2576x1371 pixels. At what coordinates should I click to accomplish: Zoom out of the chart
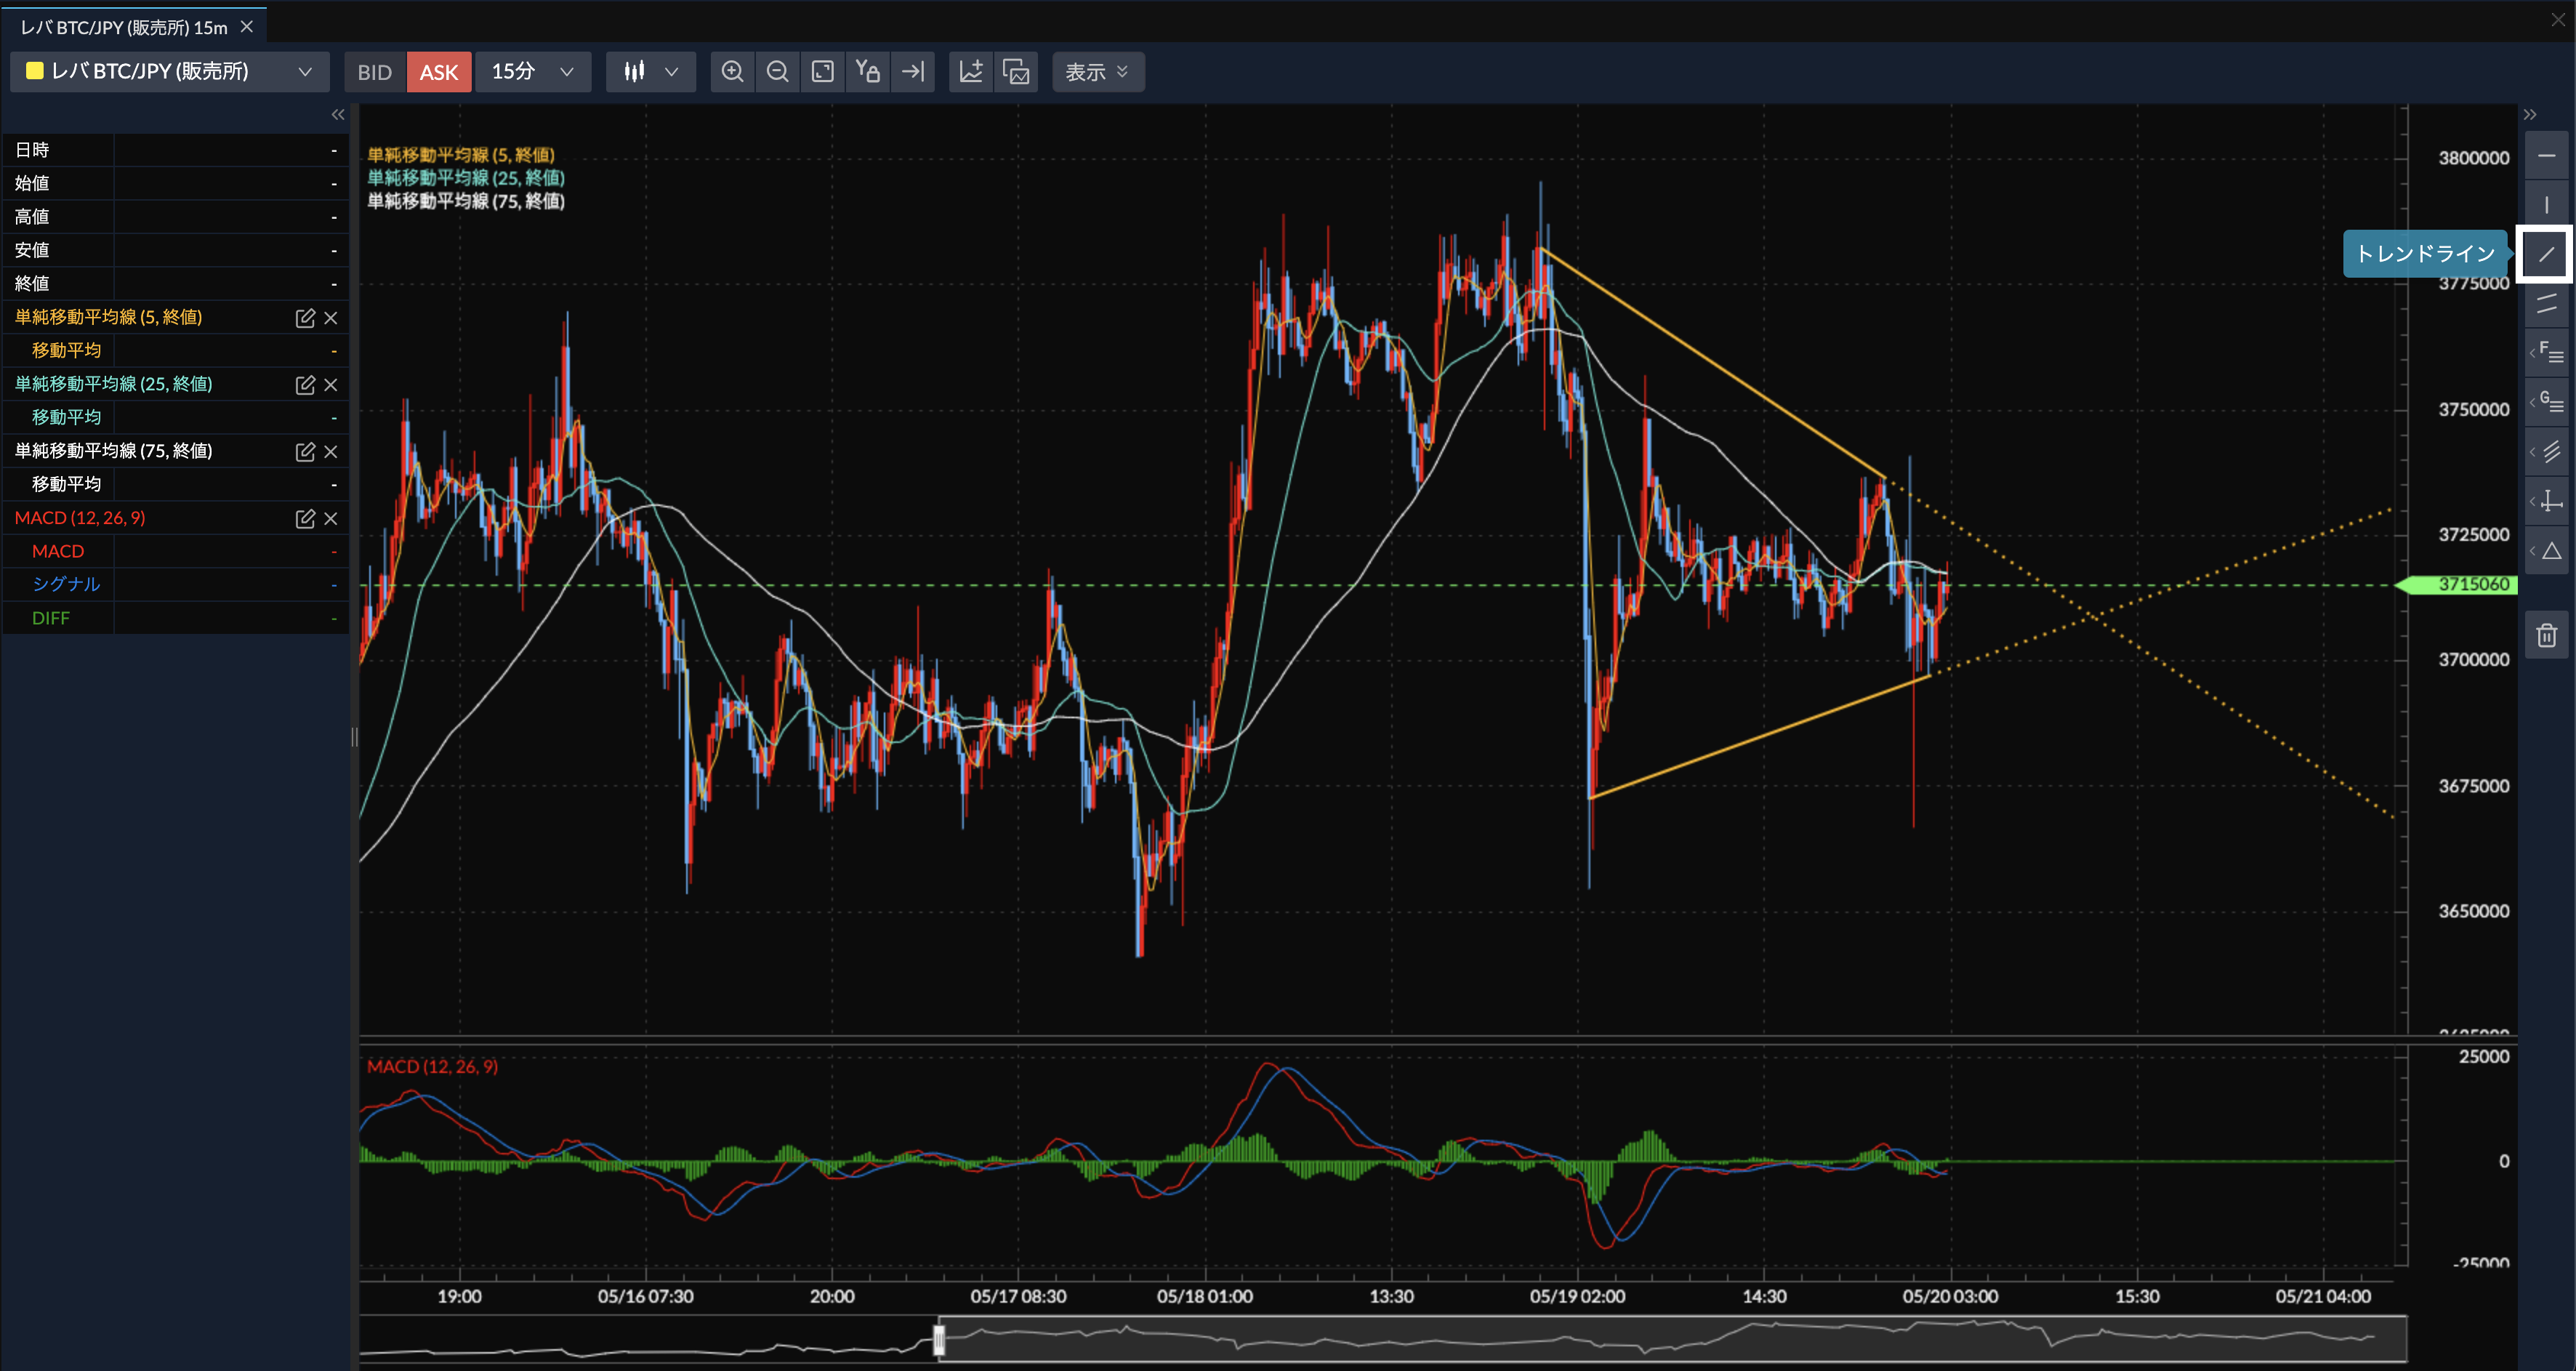(x=777, y=72)
